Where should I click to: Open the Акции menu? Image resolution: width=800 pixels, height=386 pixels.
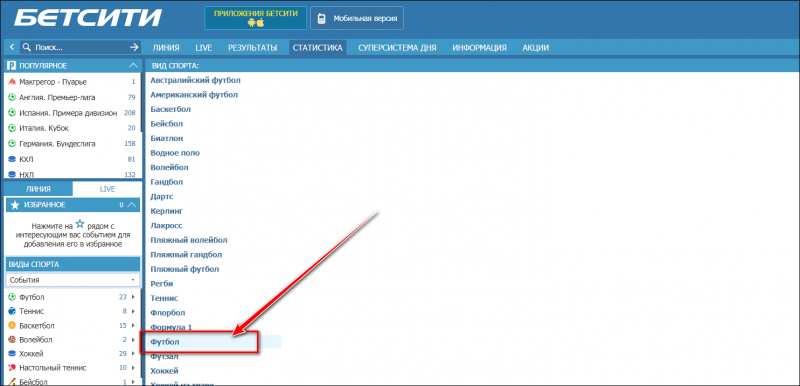536,48
